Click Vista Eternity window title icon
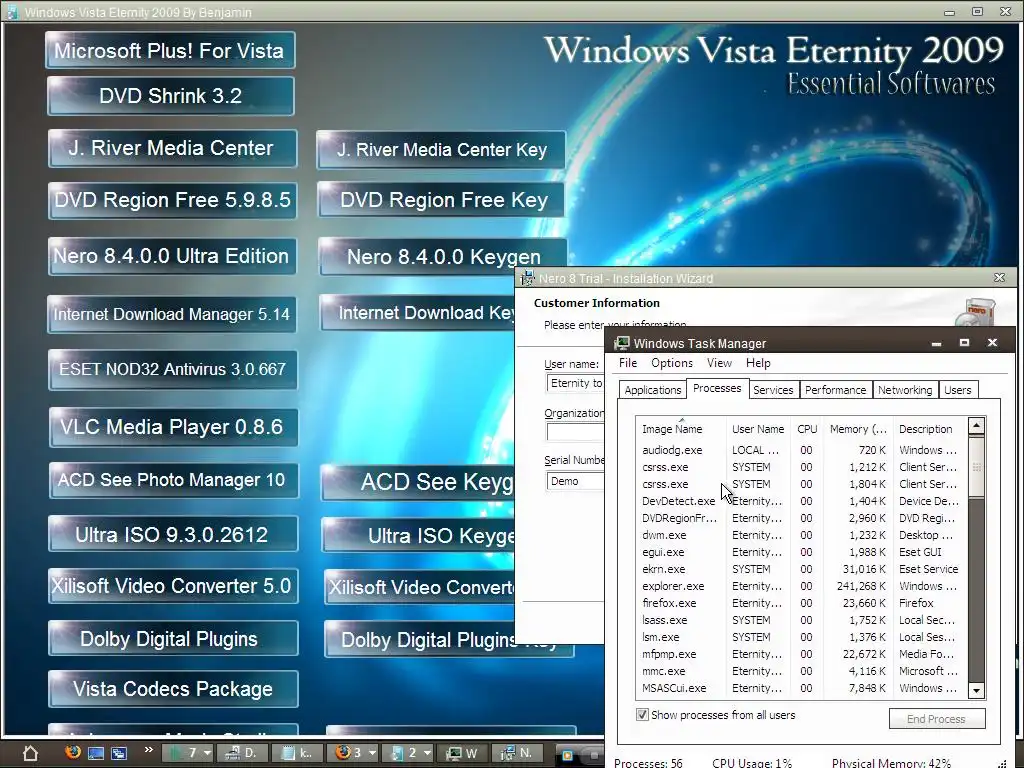Image resolution: width=1024 pixels, height=768 pixels. tap(12, 12)
